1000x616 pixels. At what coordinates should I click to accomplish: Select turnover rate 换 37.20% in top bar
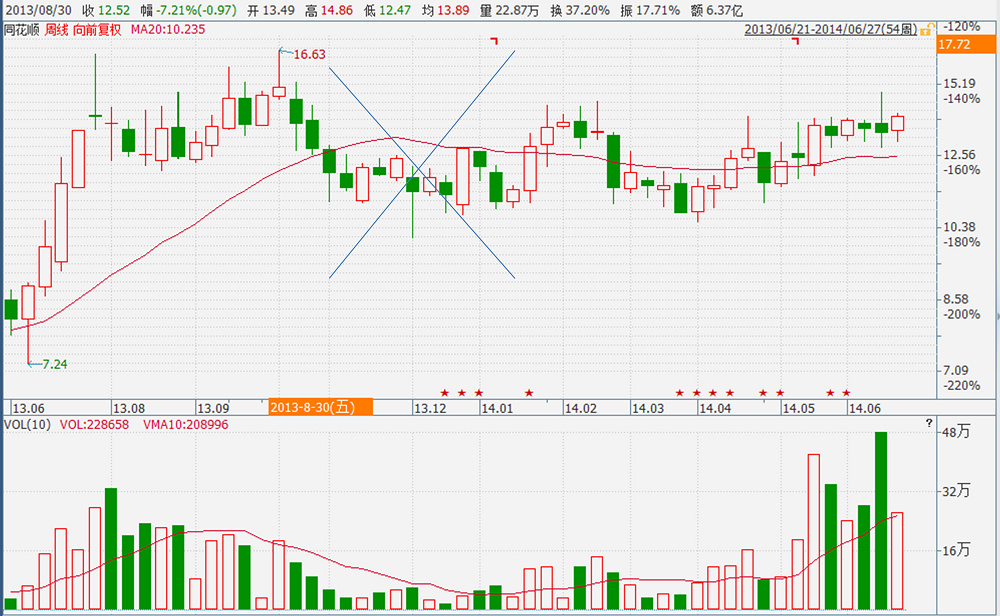point(580,11)
